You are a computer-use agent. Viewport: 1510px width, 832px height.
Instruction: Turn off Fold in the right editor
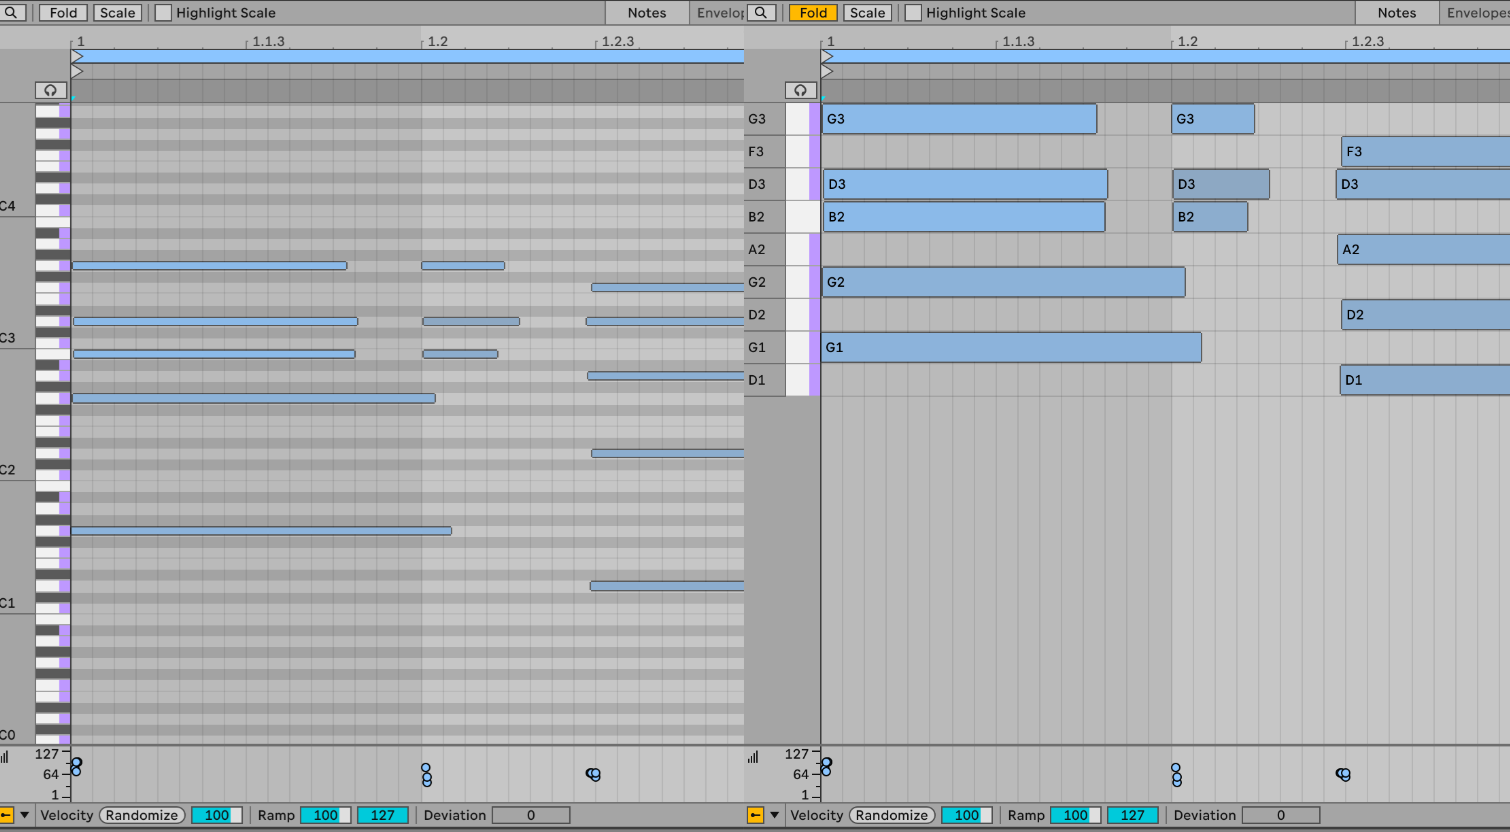813,13
